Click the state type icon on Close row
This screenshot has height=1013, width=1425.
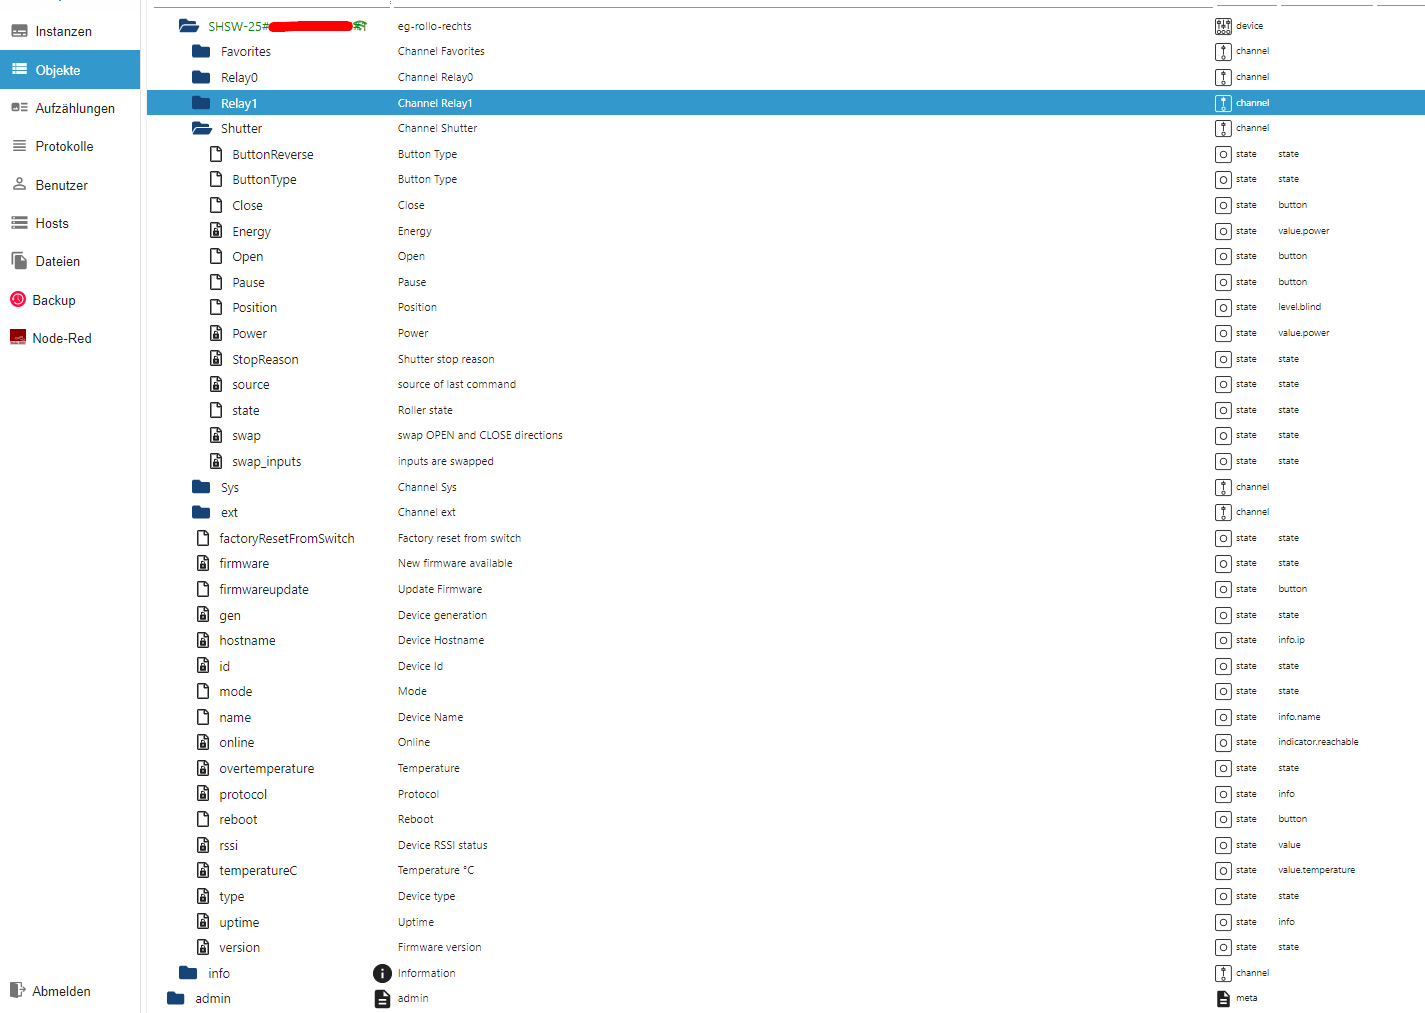tap(1223, 205)
